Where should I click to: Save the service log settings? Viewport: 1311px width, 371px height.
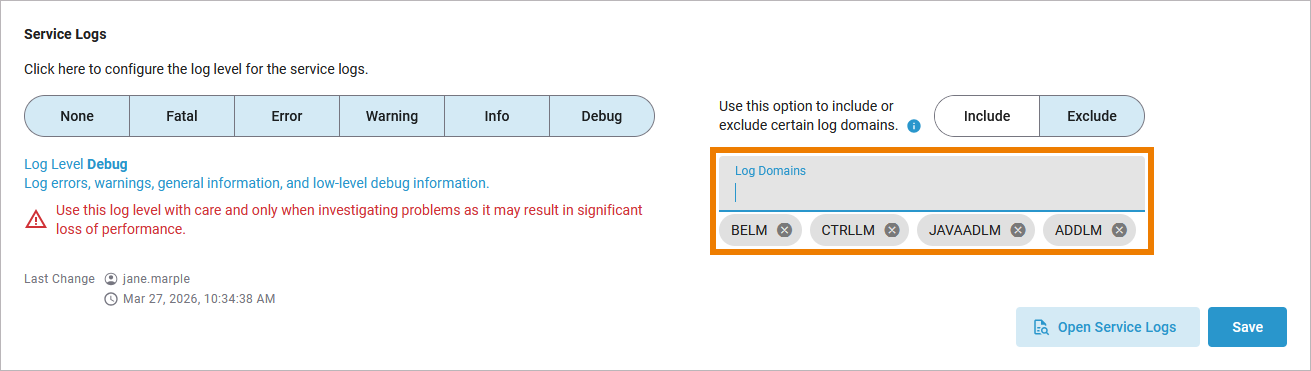point(1247,327)
